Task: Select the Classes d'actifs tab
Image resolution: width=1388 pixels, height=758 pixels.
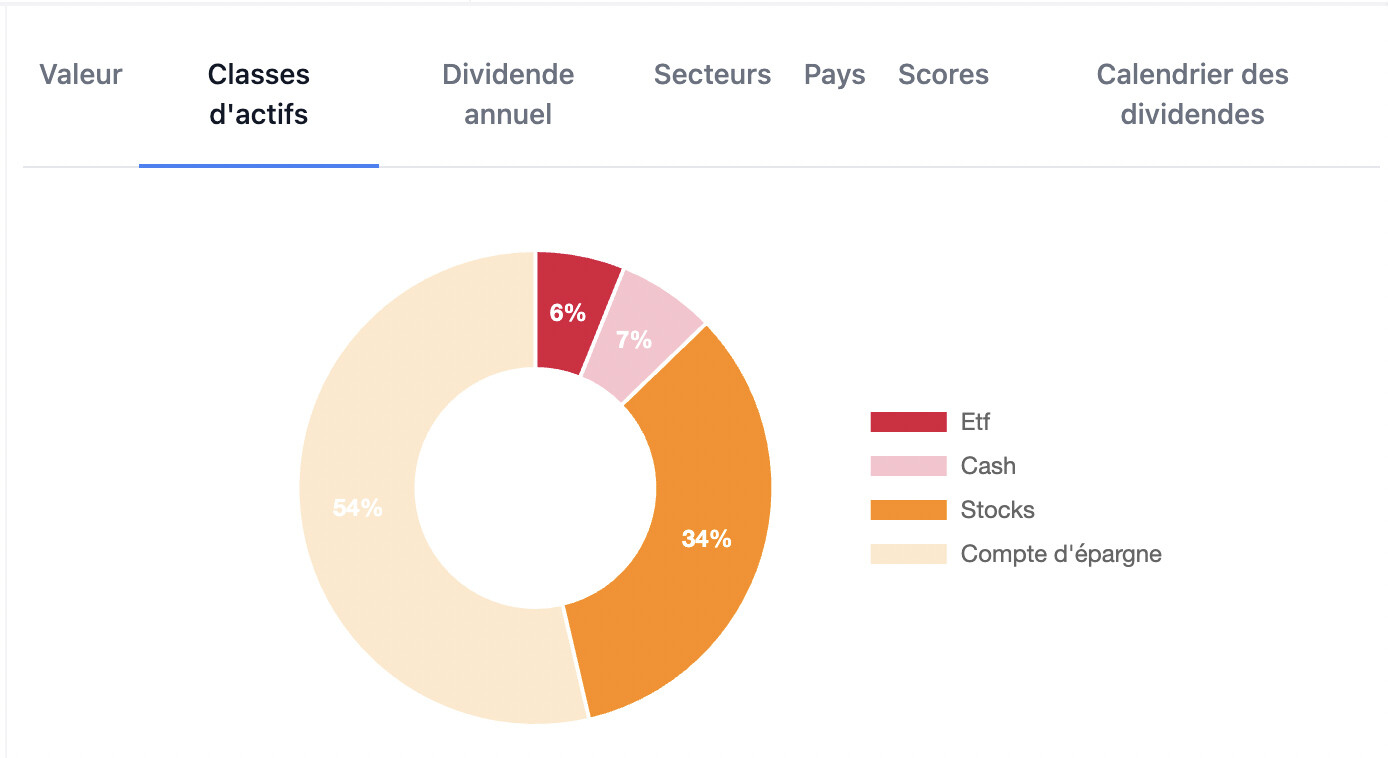Action: [259, 95]
